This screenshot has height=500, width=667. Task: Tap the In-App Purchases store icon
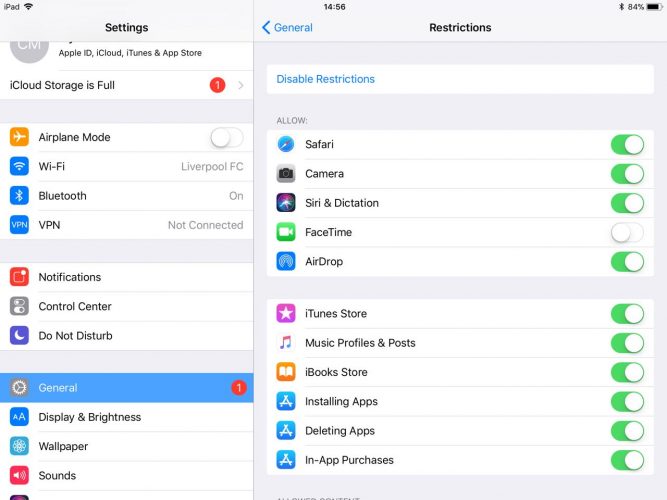click(x=286, y=460)
